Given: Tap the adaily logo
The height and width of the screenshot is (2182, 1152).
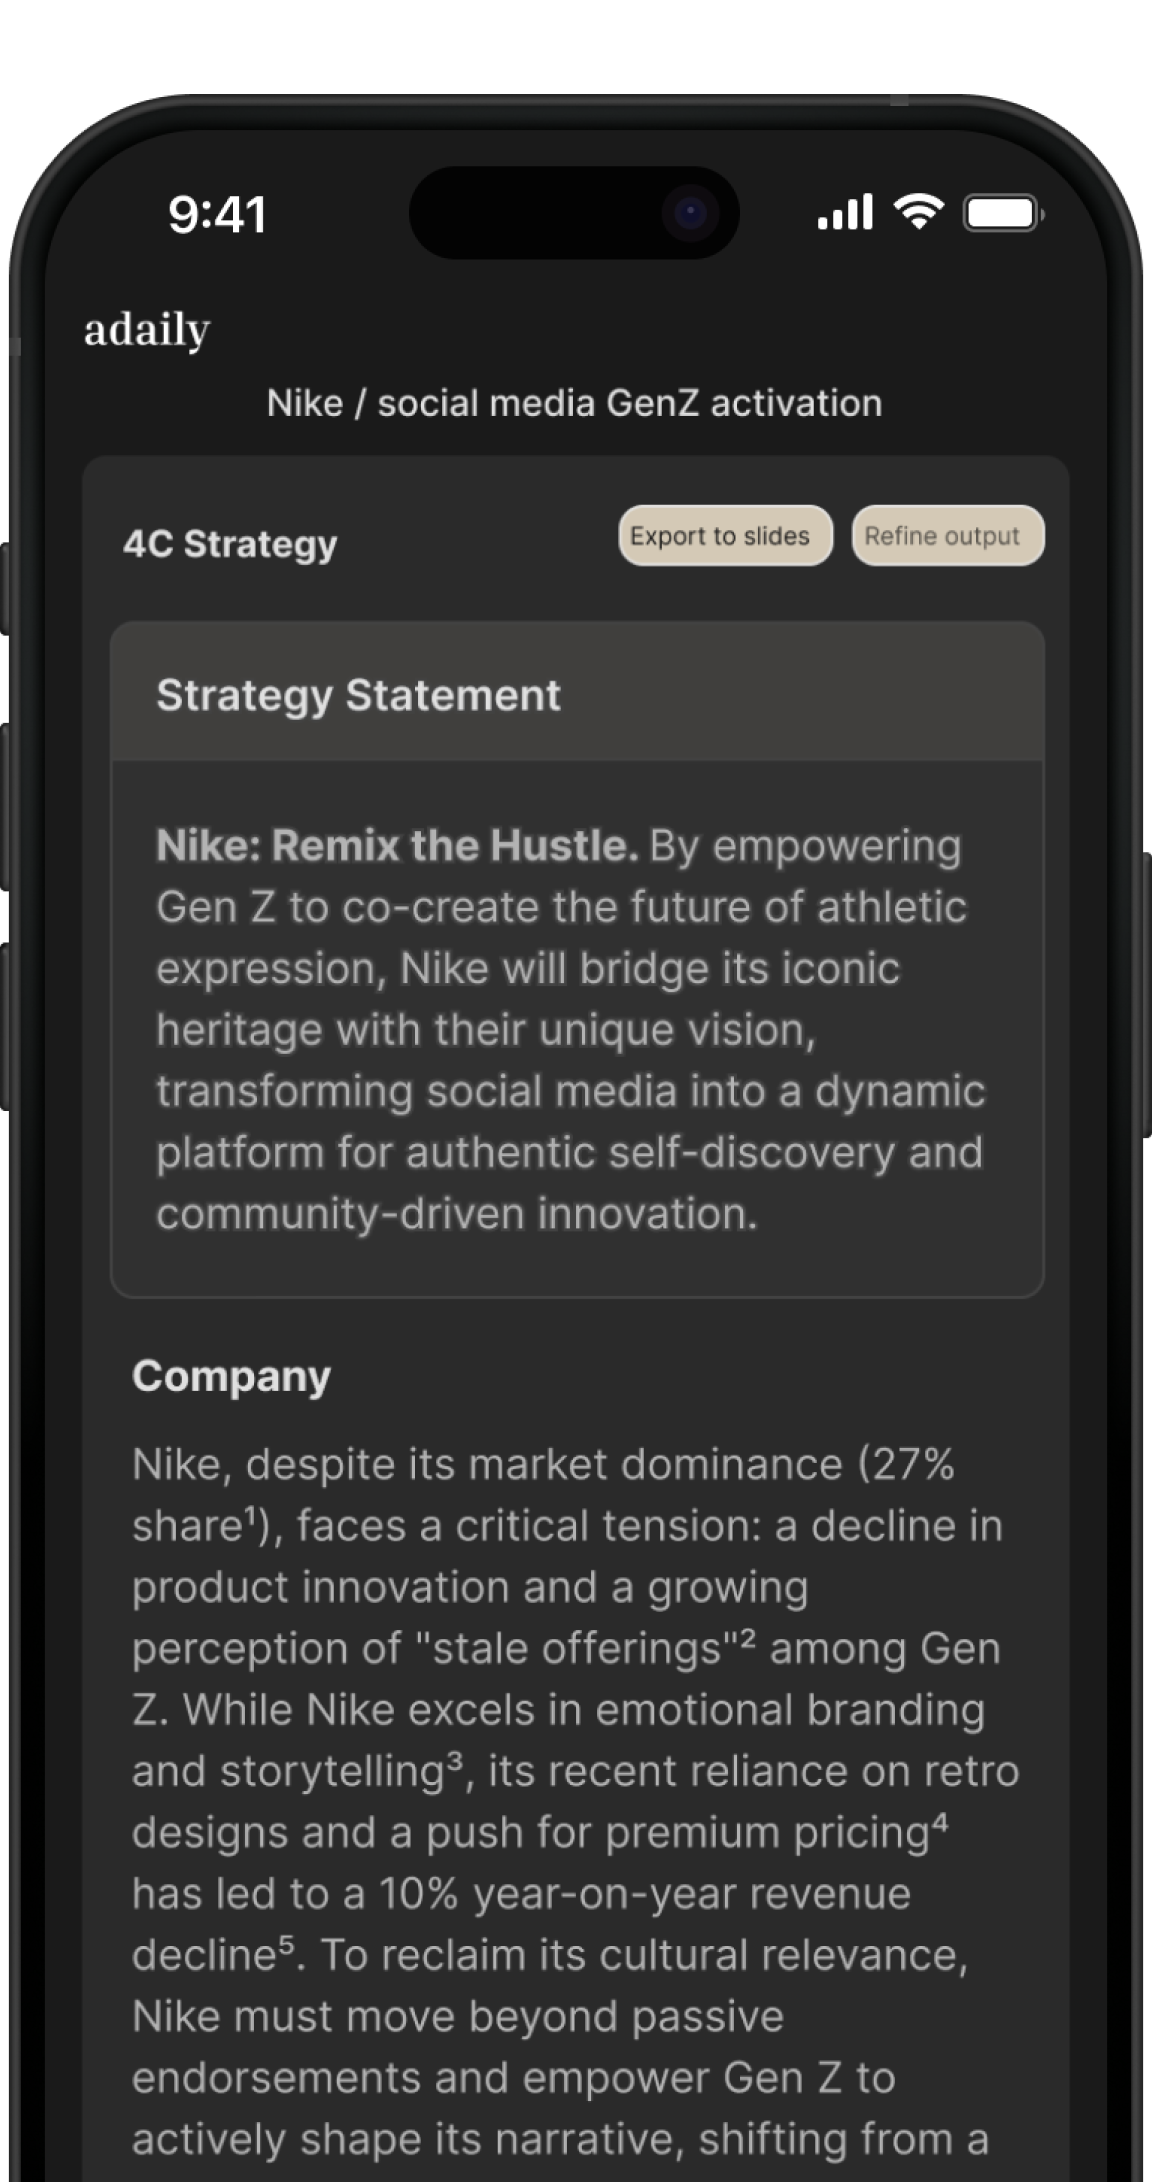Looking at the screenshot, I should tap(147, 330).
